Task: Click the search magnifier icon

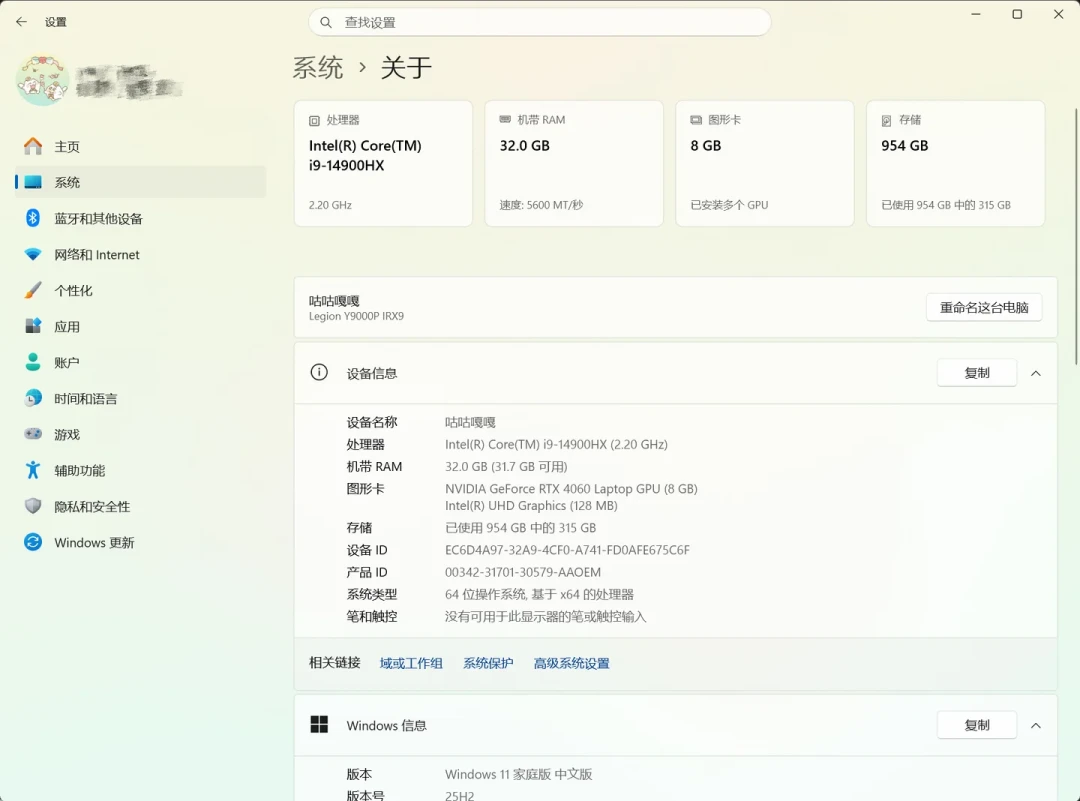Action: pyautogui.click(x=326, y=23)
